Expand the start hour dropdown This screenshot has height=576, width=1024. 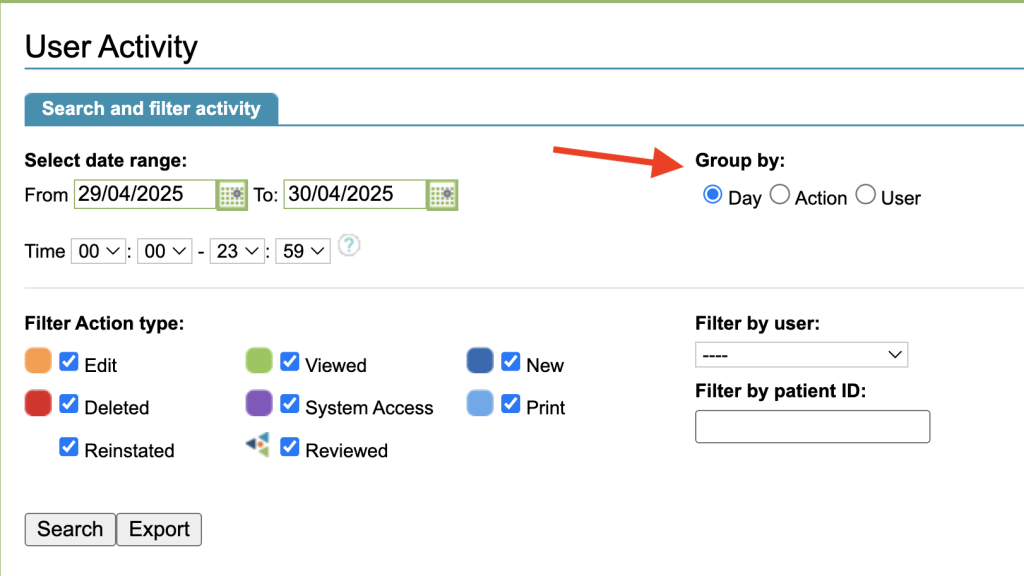click(x=97, y=252)
